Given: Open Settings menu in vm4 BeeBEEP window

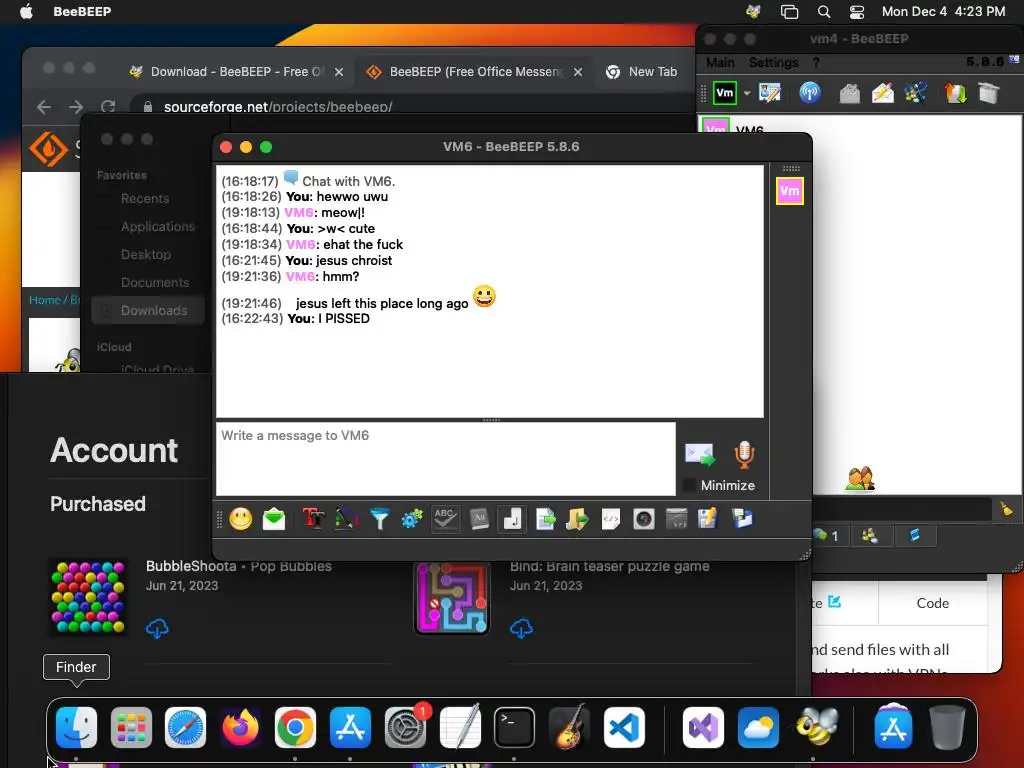Looking at the screenshot, I should [x=774, y=63].
